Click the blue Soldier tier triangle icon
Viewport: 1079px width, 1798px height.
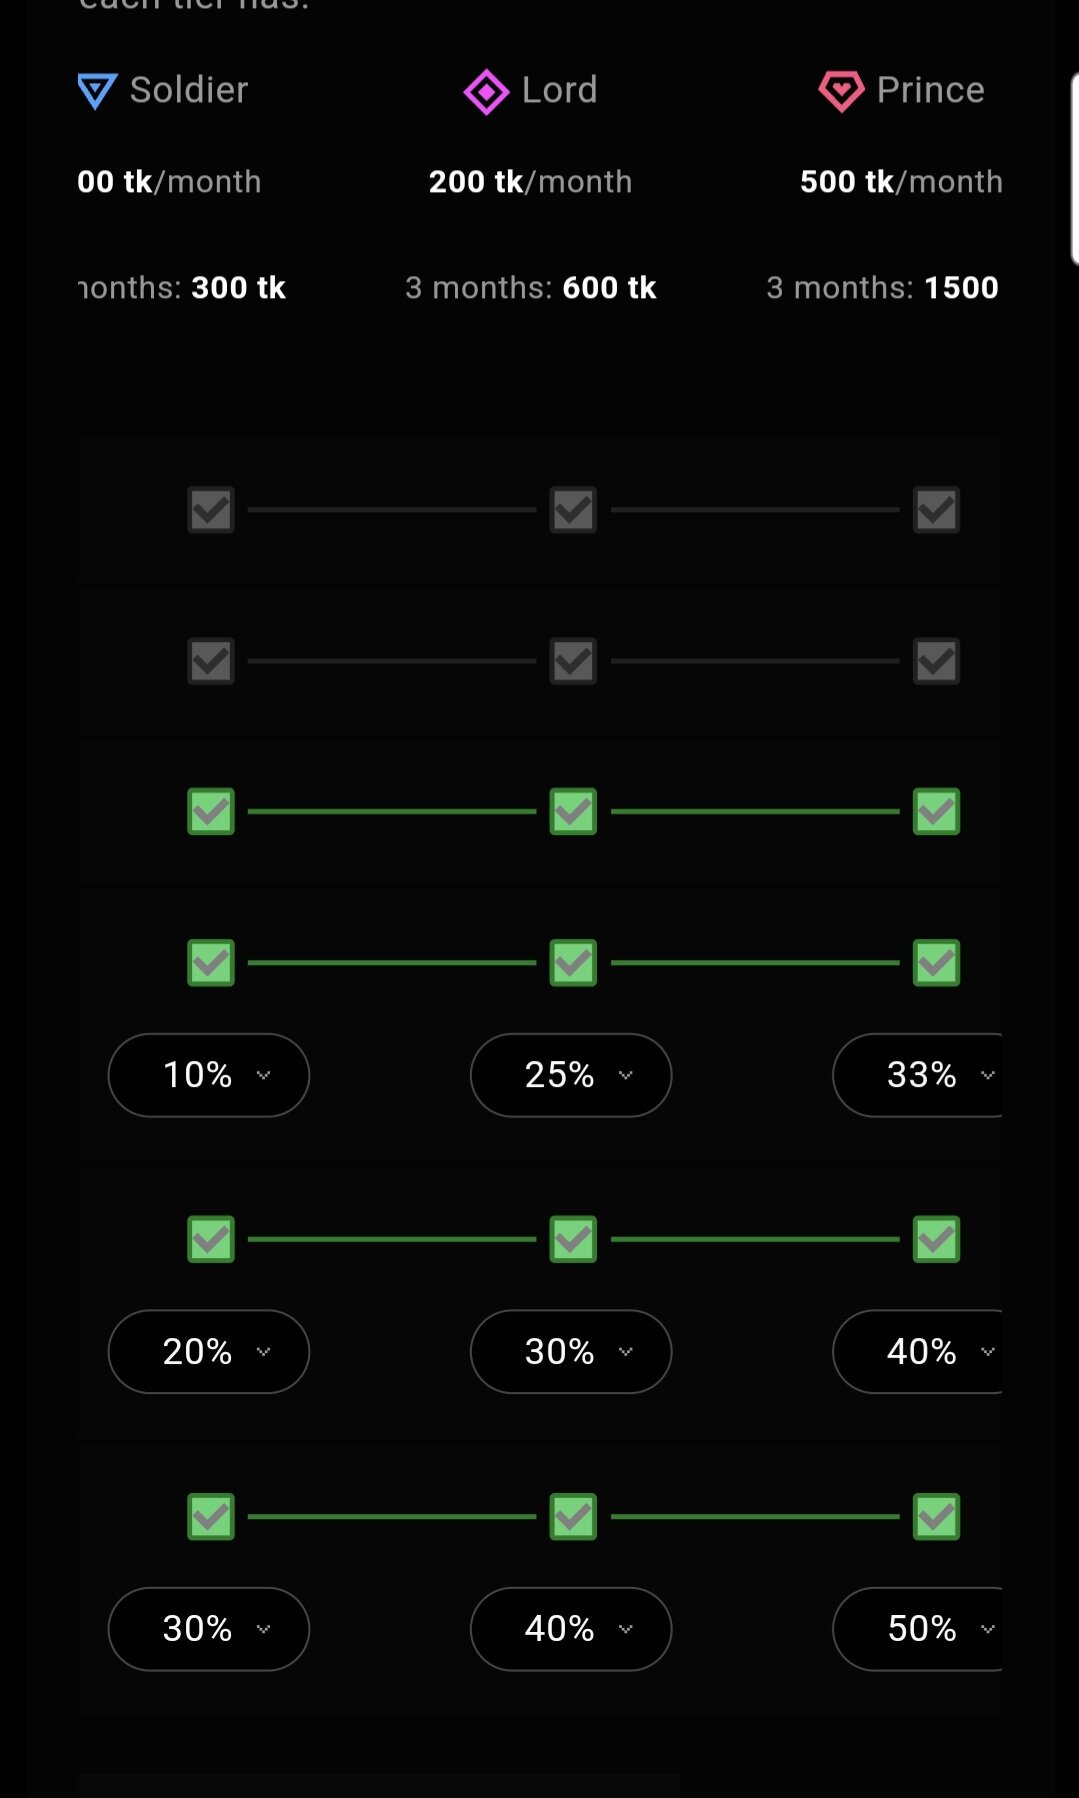click(97, 91)
